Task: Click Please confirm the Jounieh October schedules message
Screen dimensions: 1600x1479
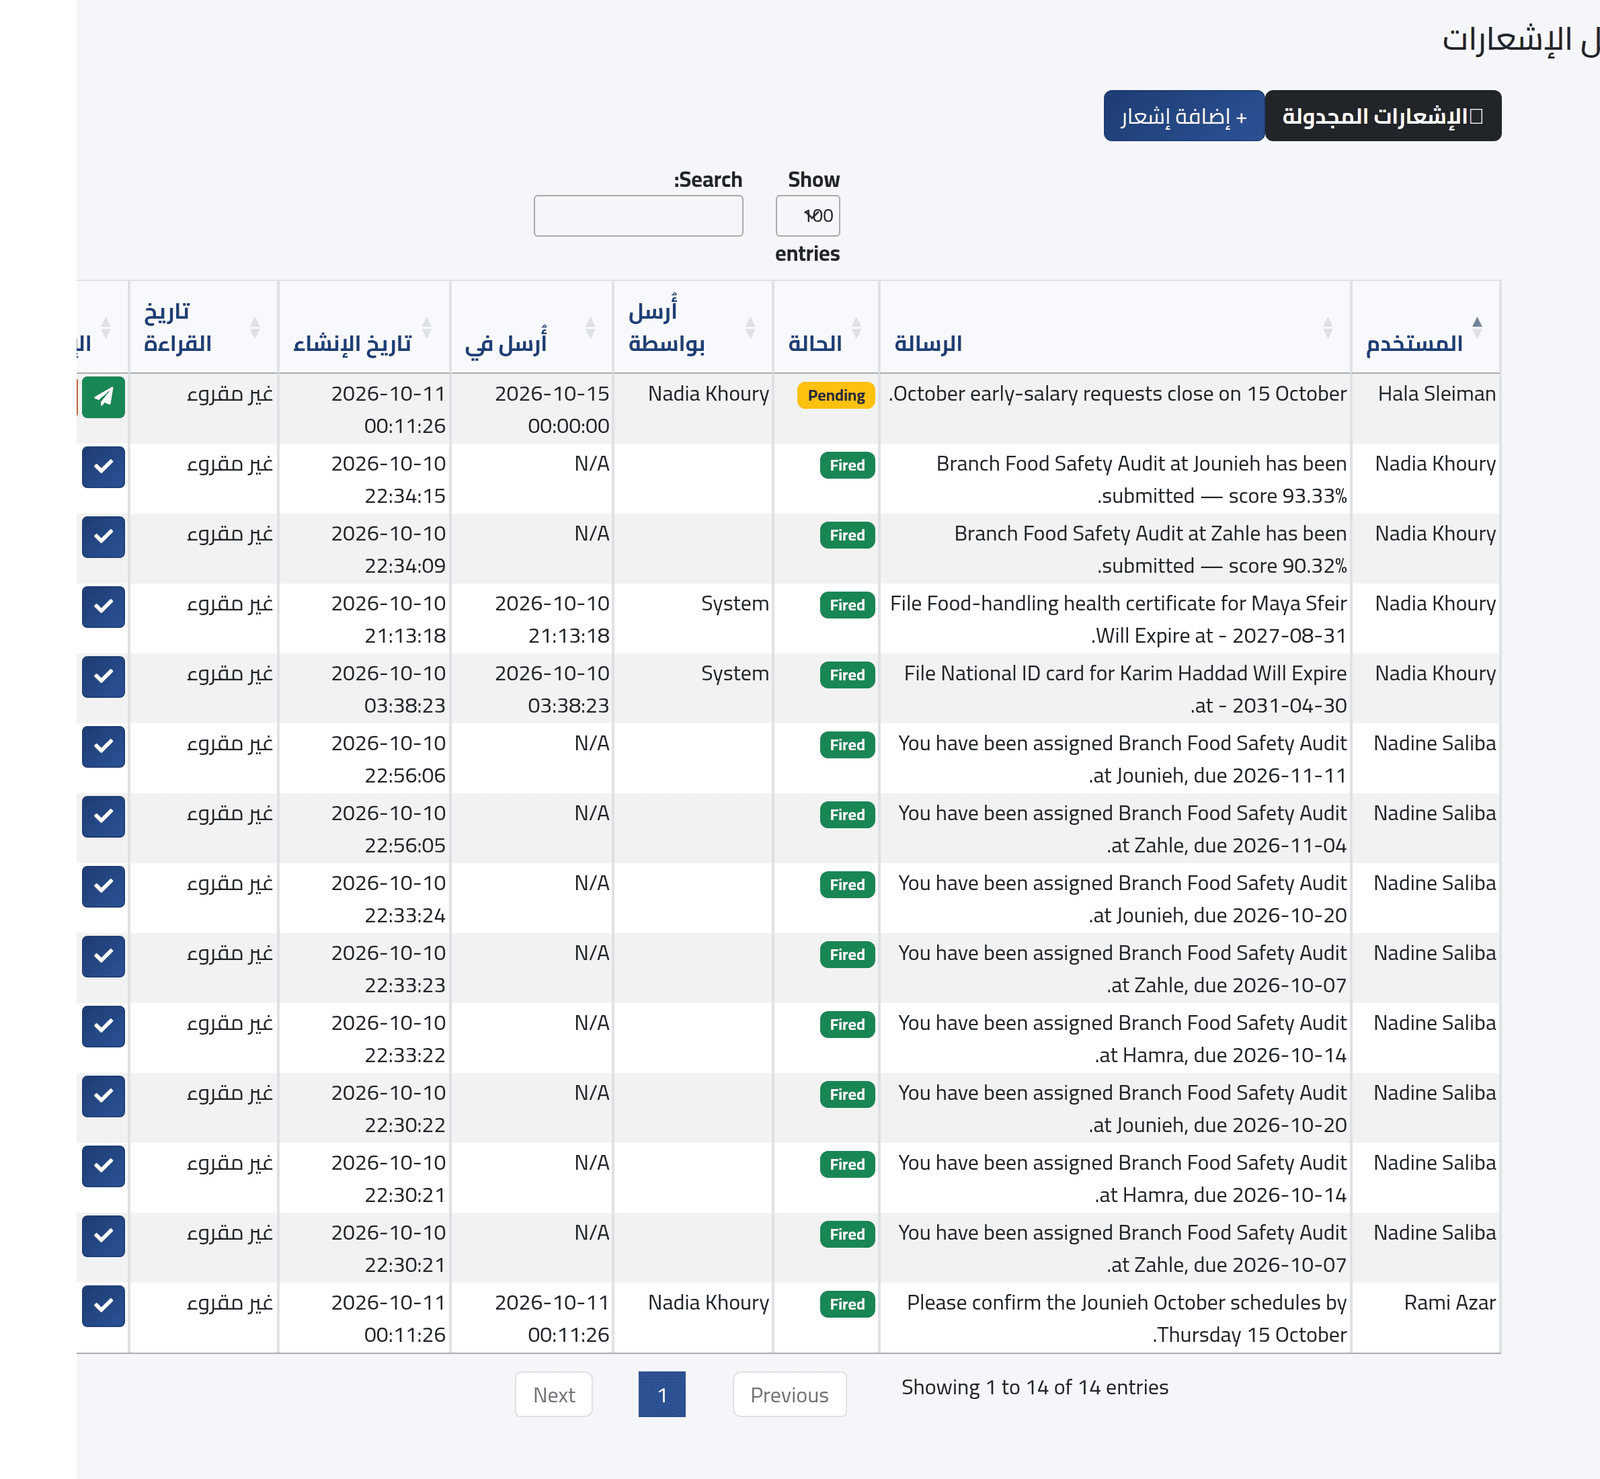Action: (1127, 1319)
